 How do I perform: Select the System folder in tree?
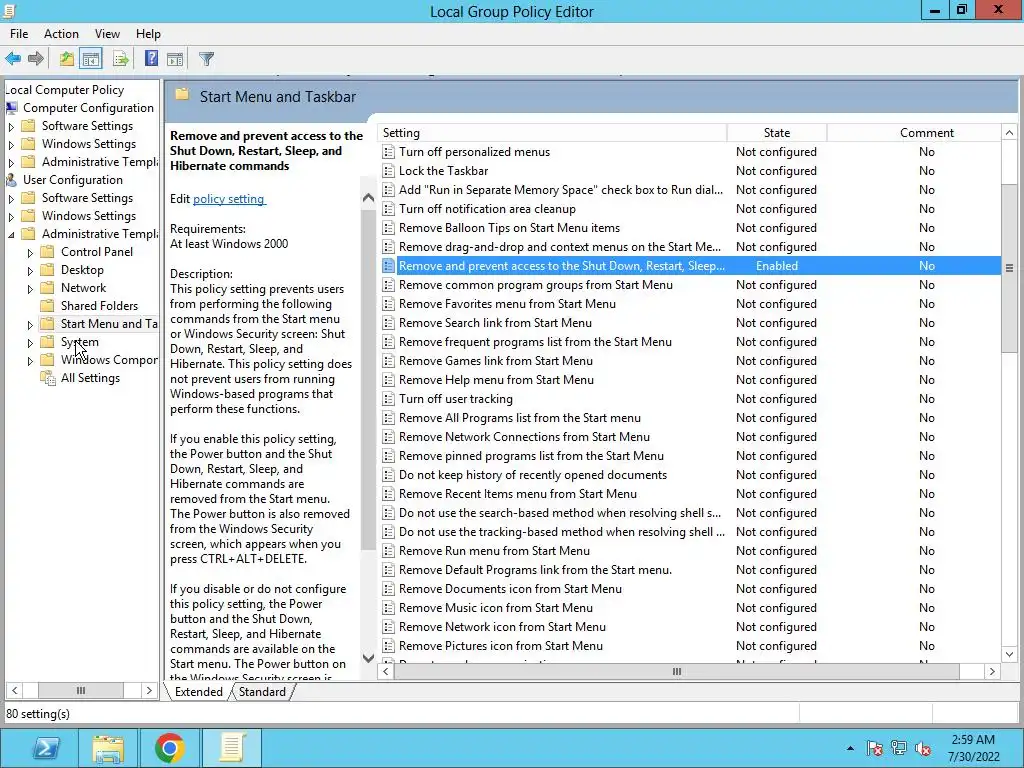click(x=80, y=342)
